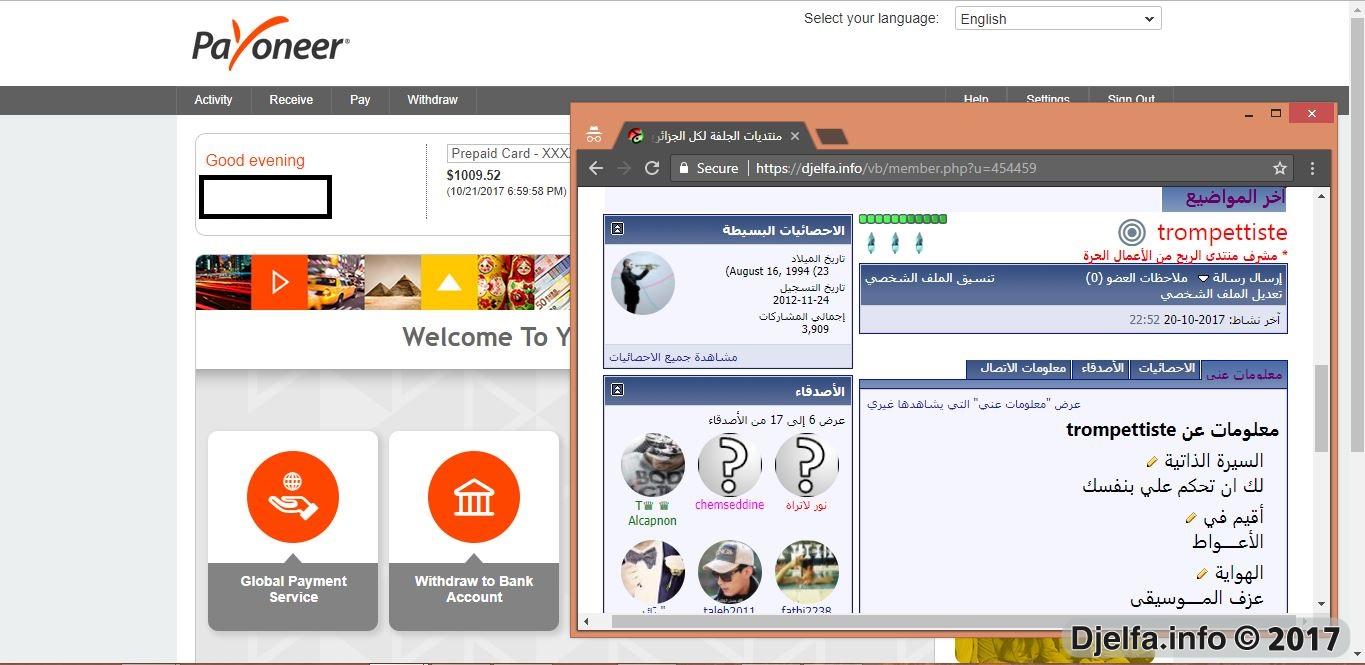1365x665 pixels.
Task: Click the edit profile link تعديل الملف الشخصي
Action: [1221, 294]
